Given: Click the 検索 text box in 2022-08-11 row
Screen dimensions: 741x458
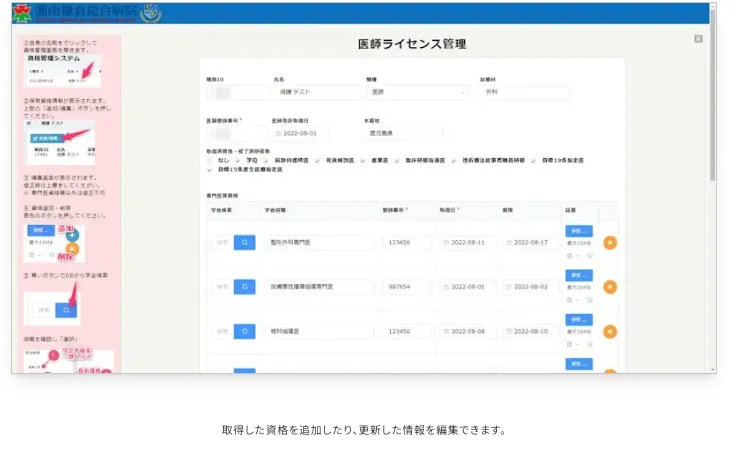Looking at the screenshot, I should [223, 242].
